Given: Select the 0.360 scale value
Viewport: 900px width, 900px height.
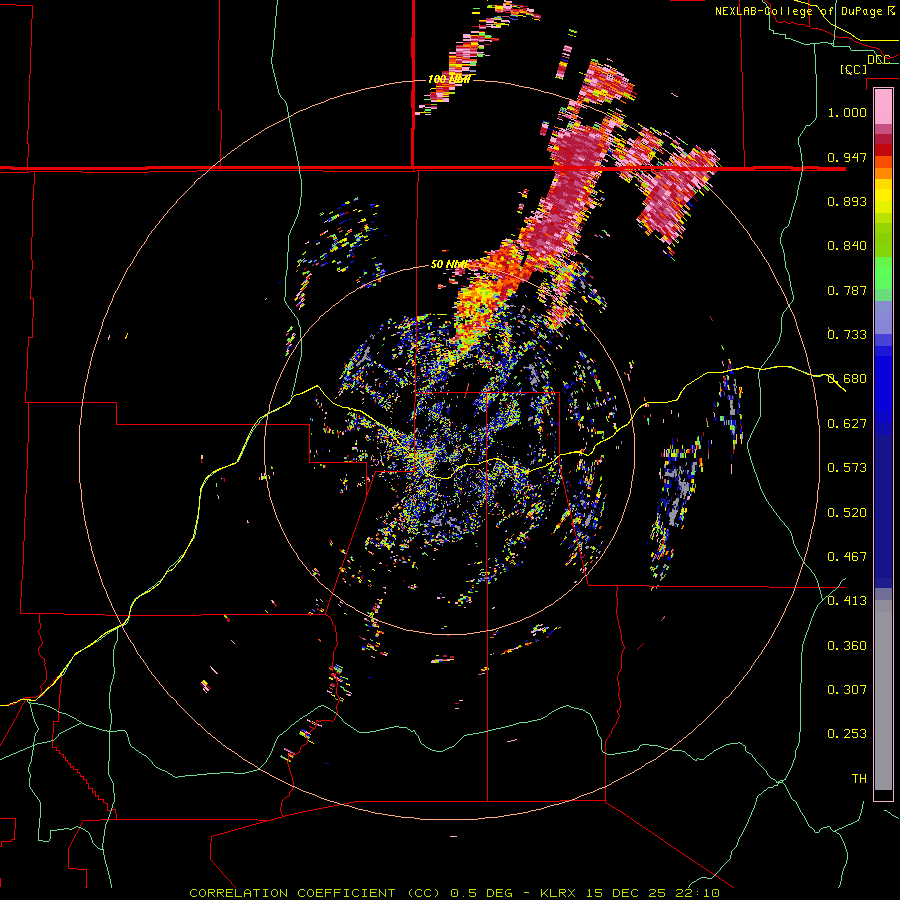Looking at the screenshot, I should click(x=847, y=646).
